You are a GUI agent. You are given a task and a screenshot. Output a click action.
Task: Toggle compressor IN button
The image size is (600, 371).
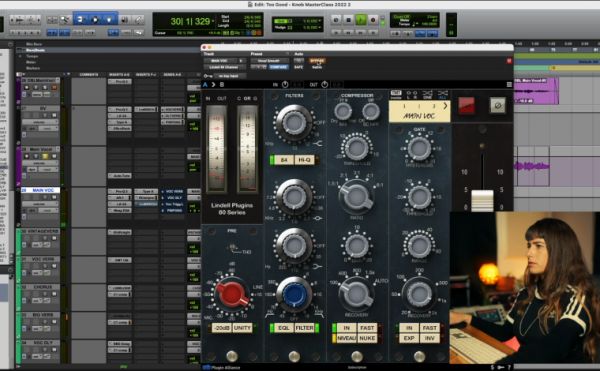346,328
